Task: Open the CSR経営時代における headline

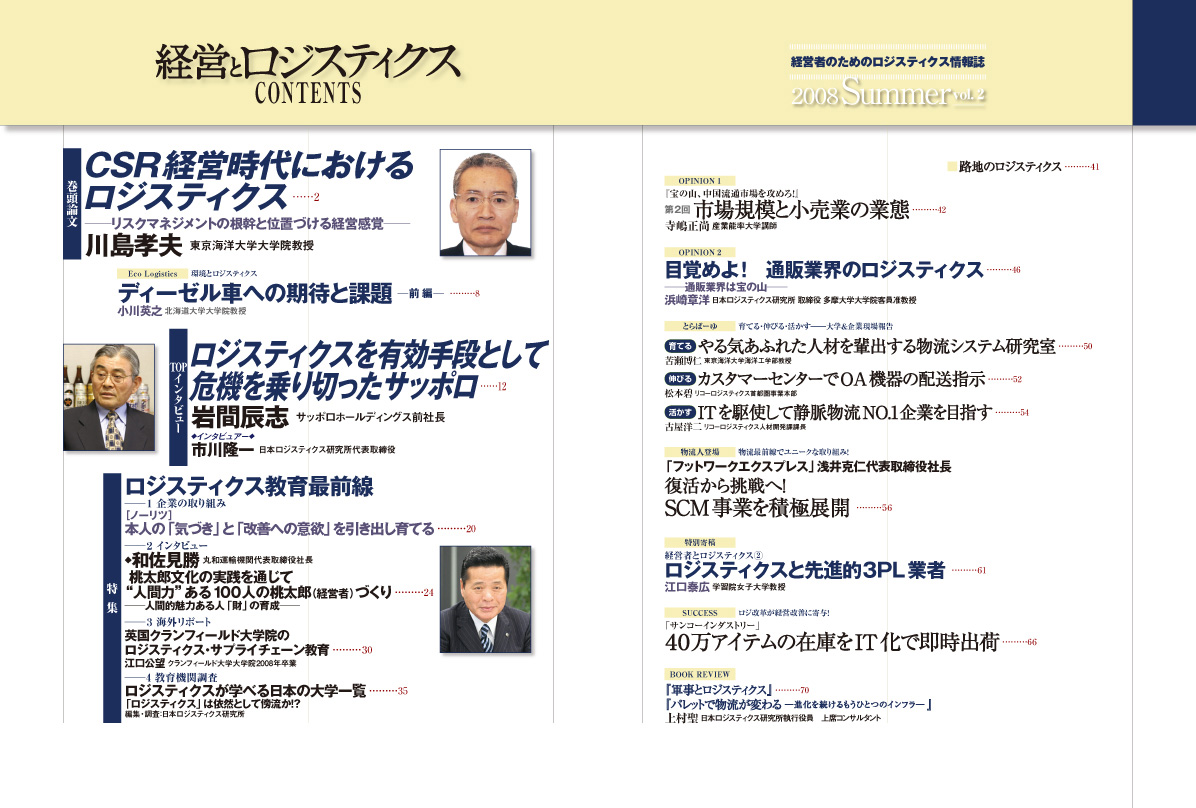Action: [249, 165]
